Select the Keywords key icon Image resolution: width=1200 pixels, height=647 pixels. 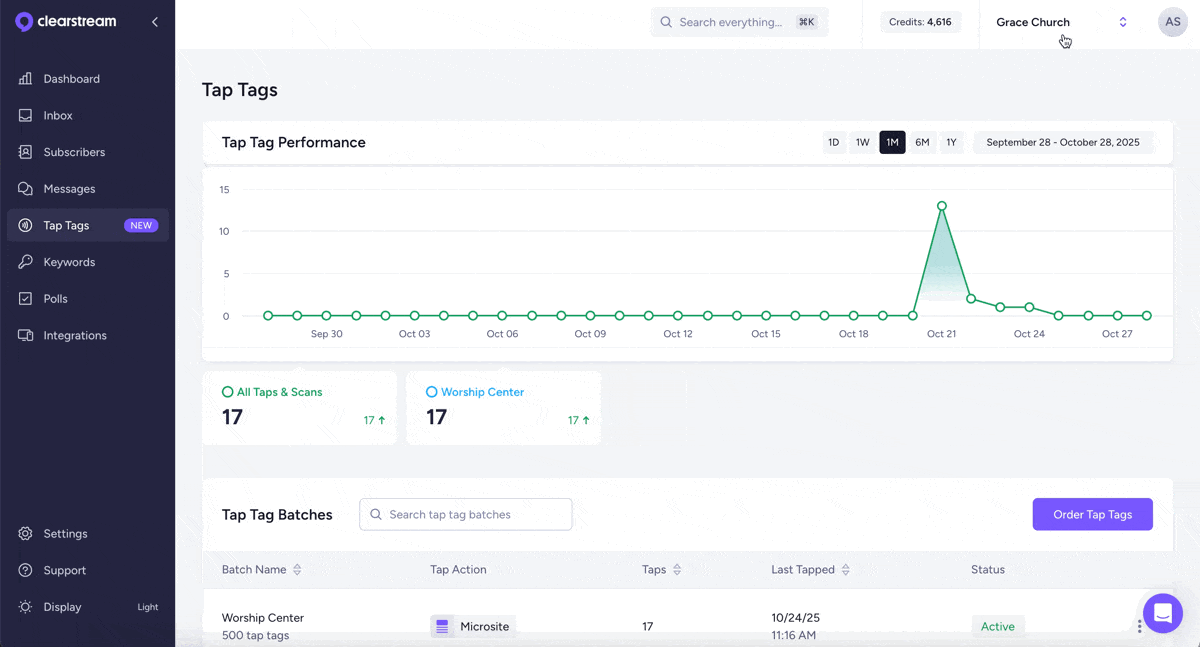(25, 262)
